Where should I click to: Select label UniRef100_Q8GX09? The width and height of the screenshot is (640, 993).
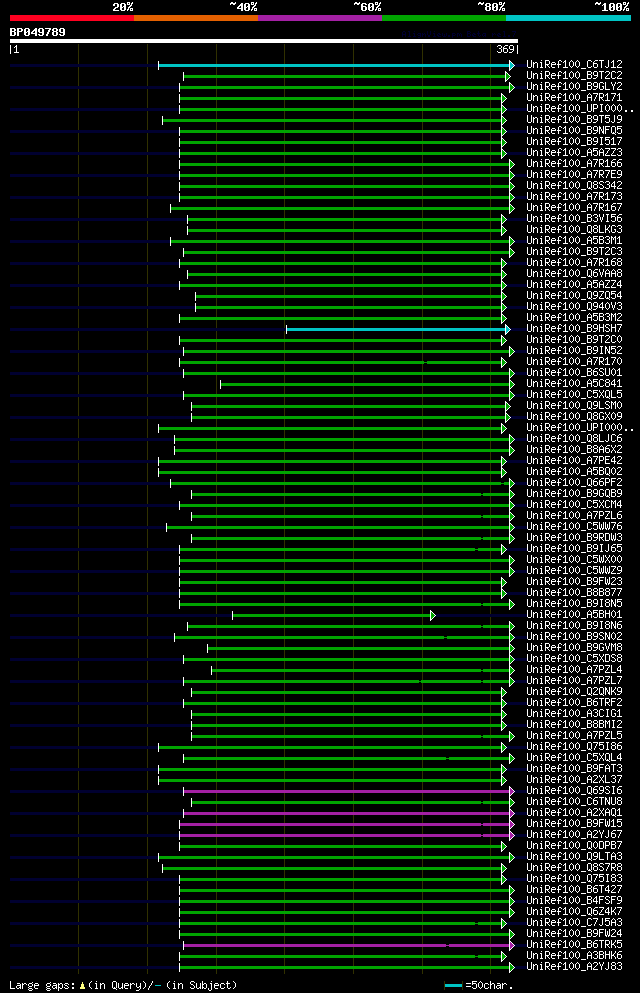pyautogui.click(x=574, y=417)
